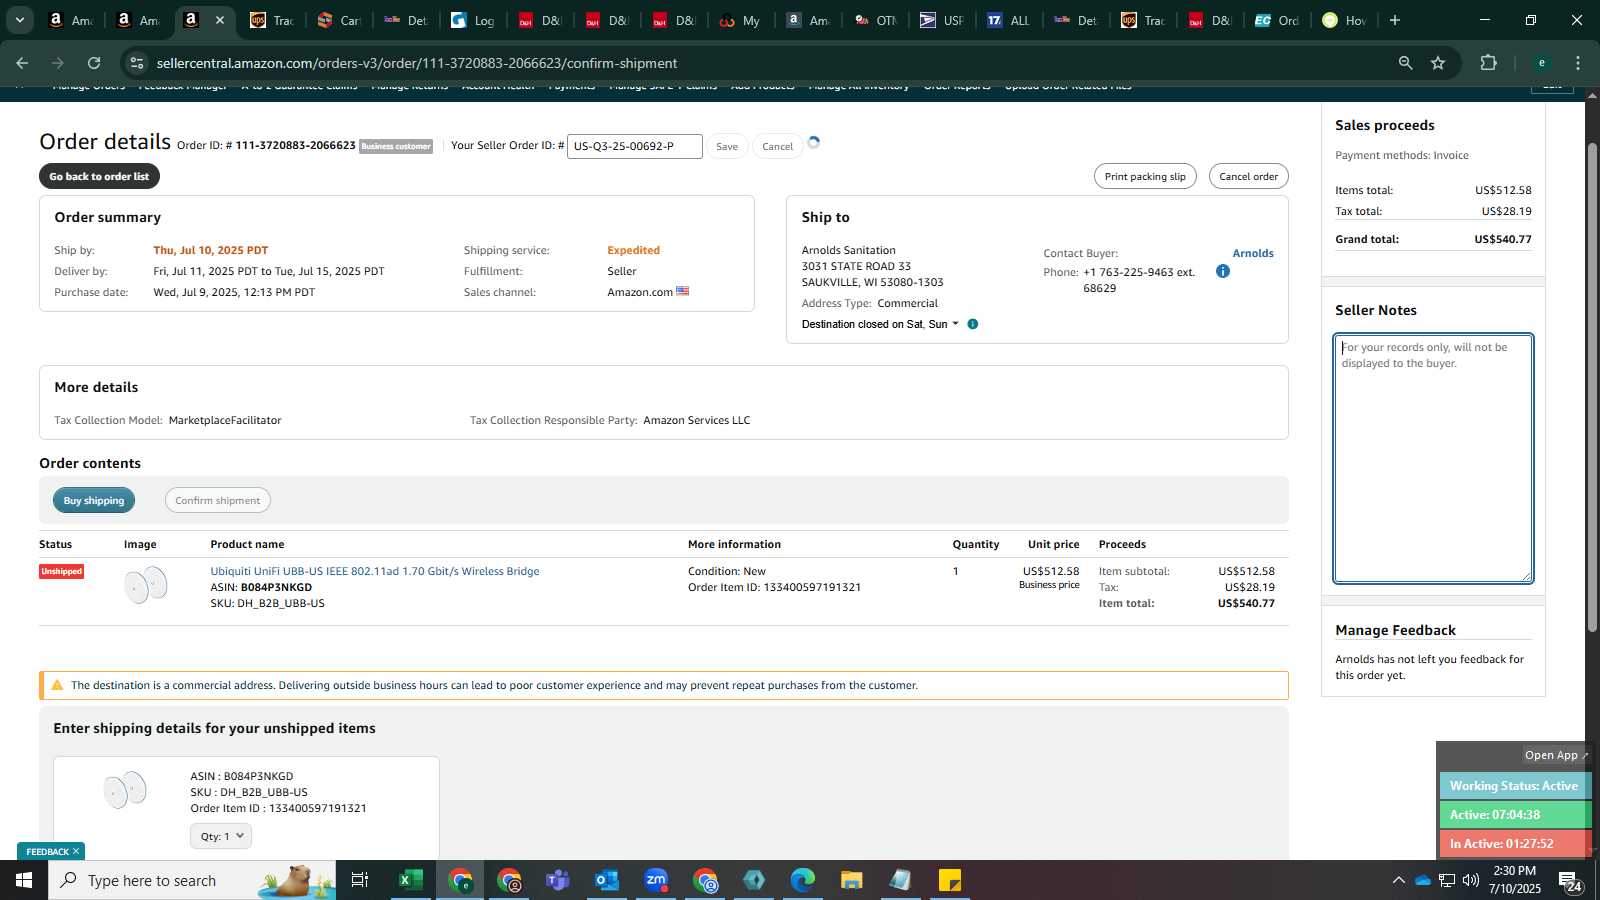Click the Cancel order button
Viewport: 1600px width, 900px height.
click(1248, 176)
